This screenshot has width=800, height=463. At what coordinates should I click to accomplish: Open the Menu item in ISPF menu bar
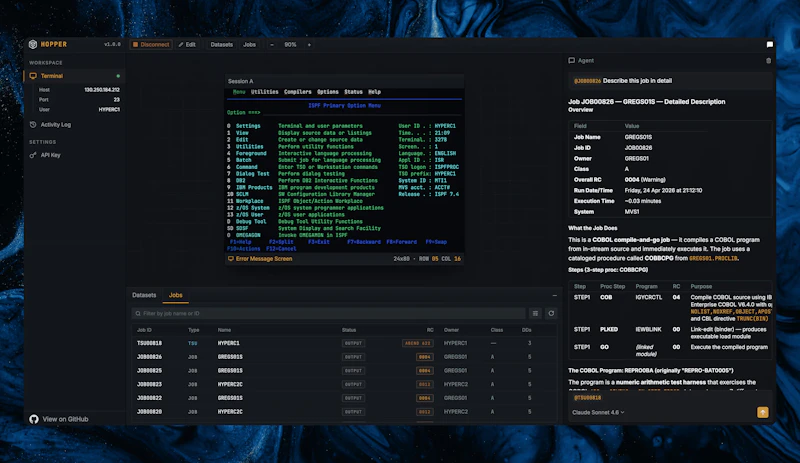click(x=239, y=92)
